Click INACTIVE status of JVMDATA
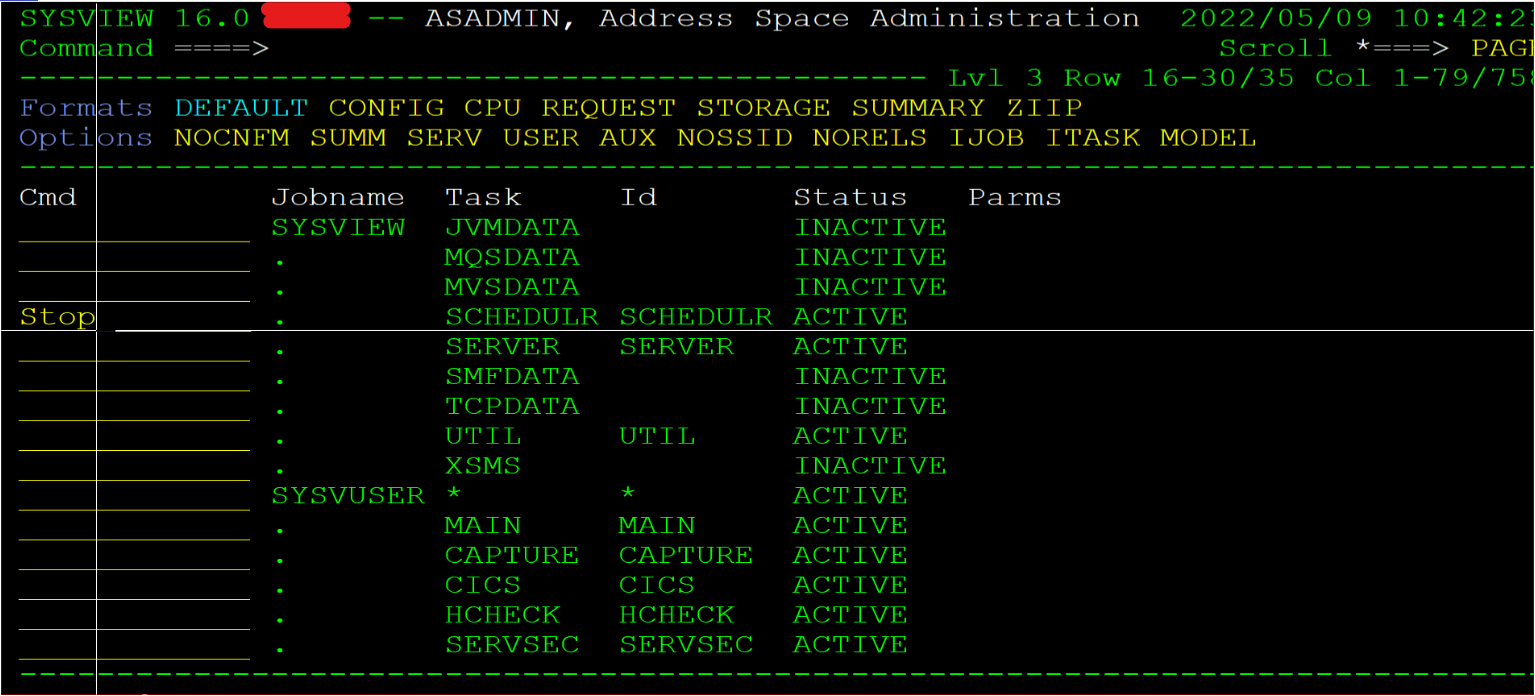The width and height of the screenshot is (1535, 696). (x=870, y=227)
